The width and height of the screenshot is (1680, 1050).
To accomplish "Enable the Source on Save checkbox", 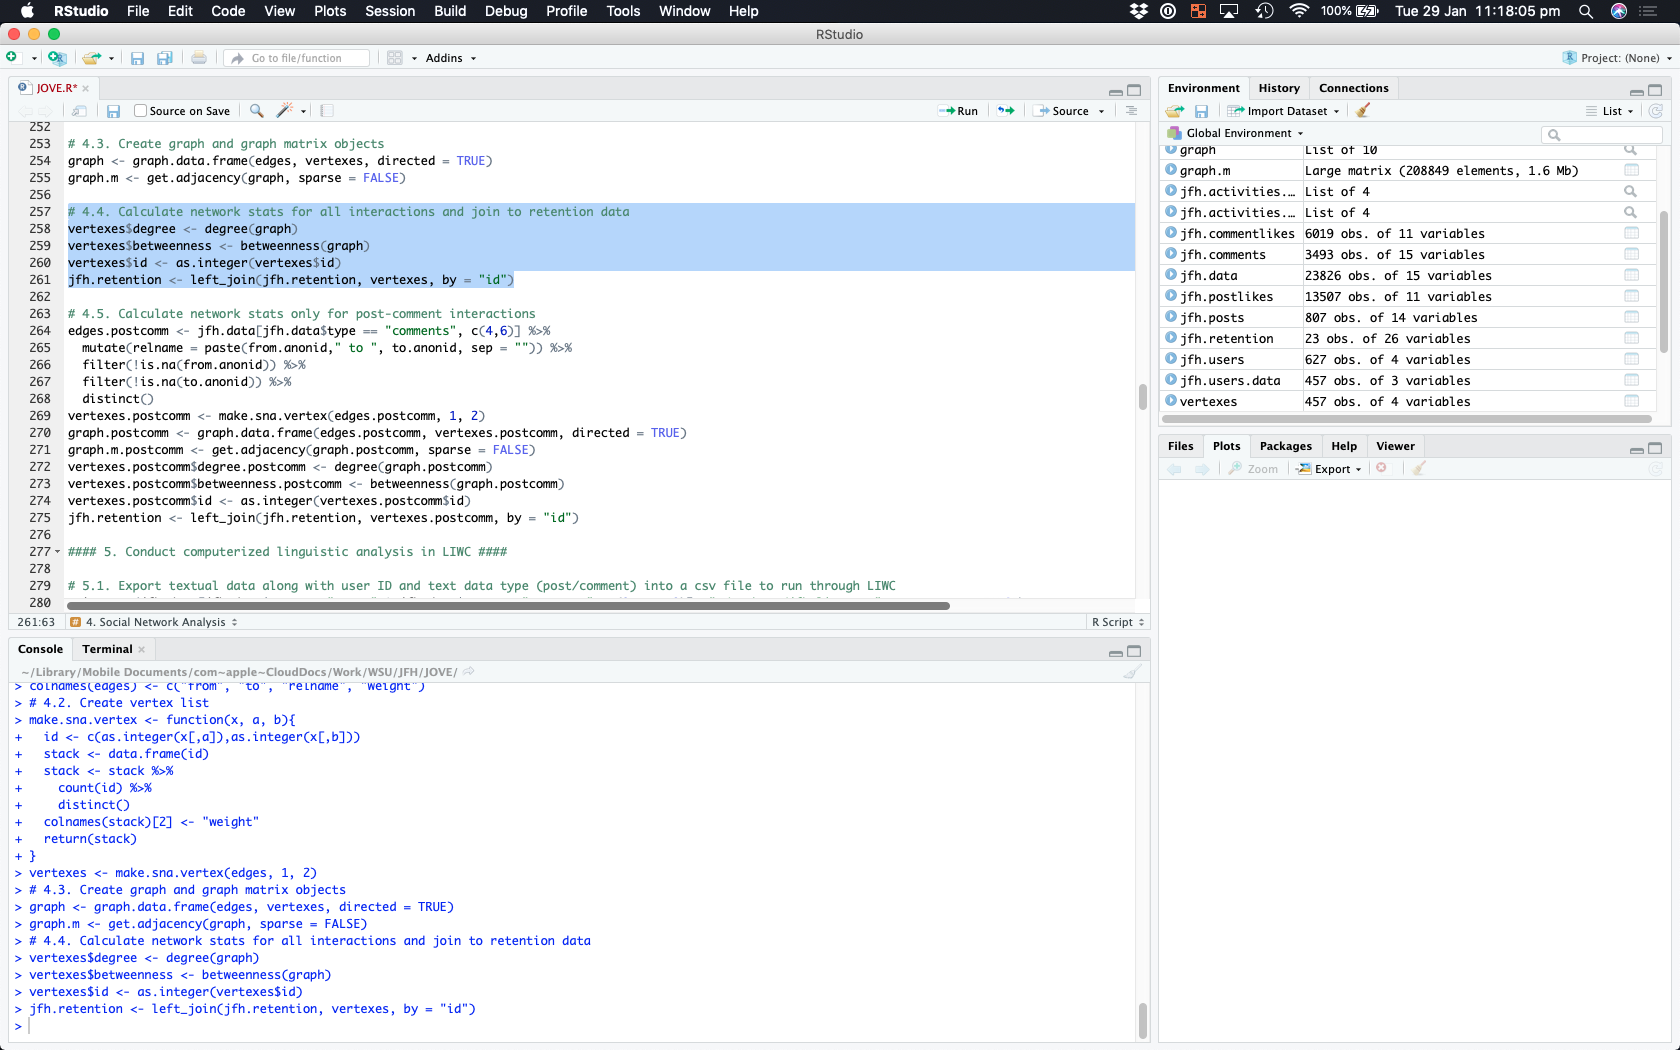I will pyautogui.click(x=141, y=111).
